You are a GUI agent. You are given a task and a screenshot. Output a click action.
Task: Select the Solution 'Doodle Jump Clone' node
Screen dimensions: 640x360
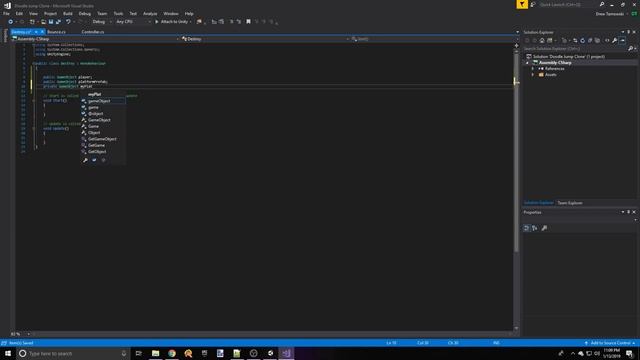pos(568,57)
